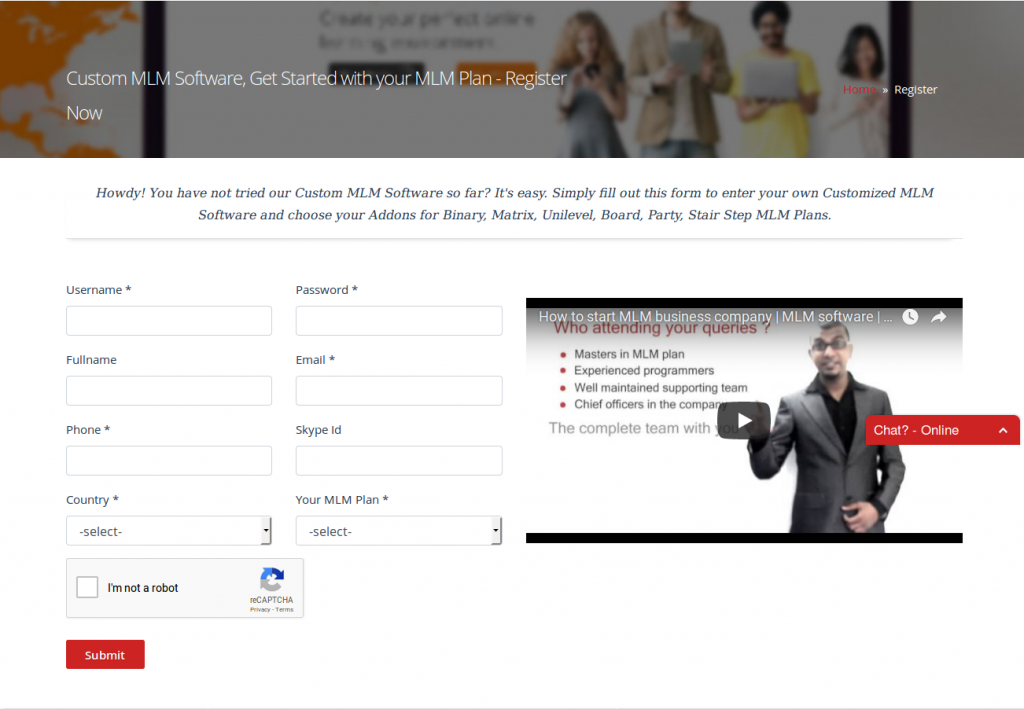Viewport: 1024px width, 709px height.
Task: Click inside the Username input field
Action: click(168, 320)
